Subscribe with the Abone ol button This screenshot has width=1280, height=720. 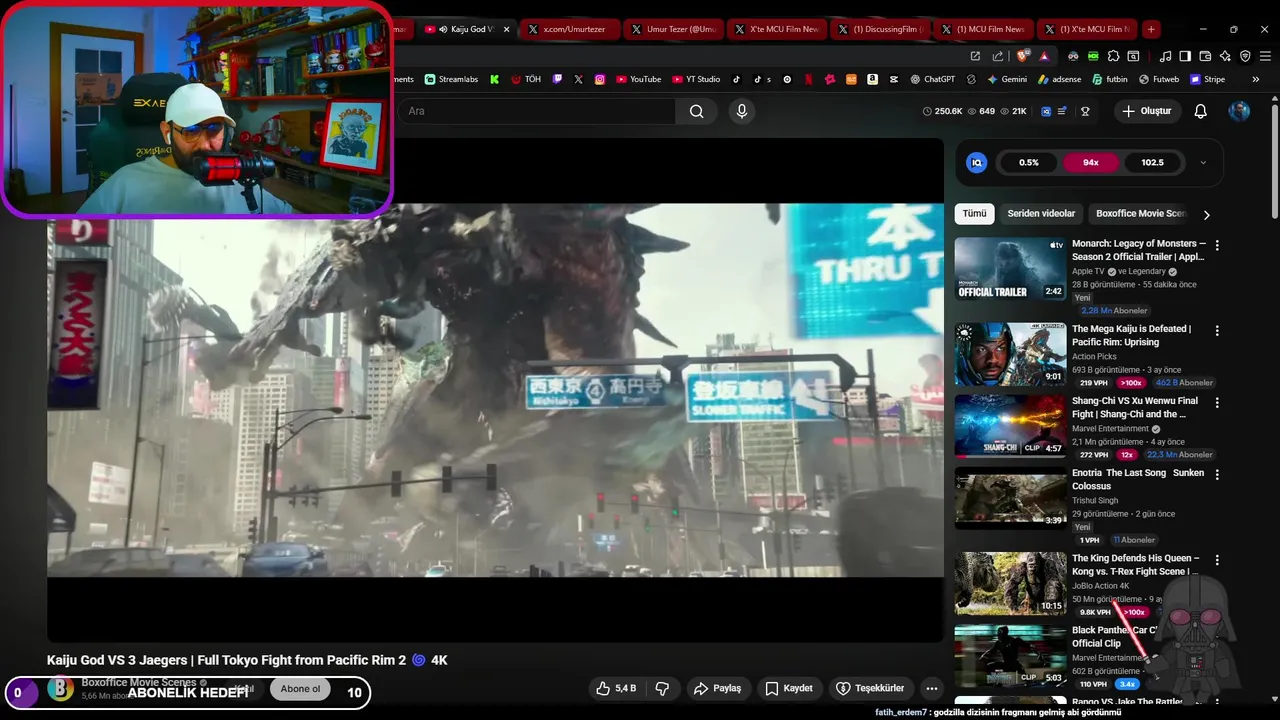click(x=300, y=688)
